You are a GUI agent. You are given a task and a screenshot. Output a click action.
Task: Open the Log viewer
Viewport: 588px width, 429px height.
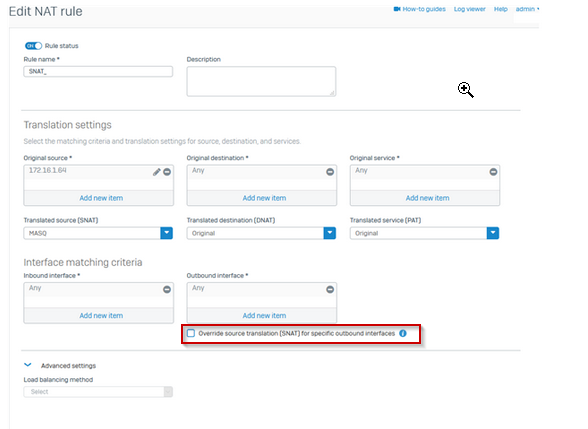470,9
